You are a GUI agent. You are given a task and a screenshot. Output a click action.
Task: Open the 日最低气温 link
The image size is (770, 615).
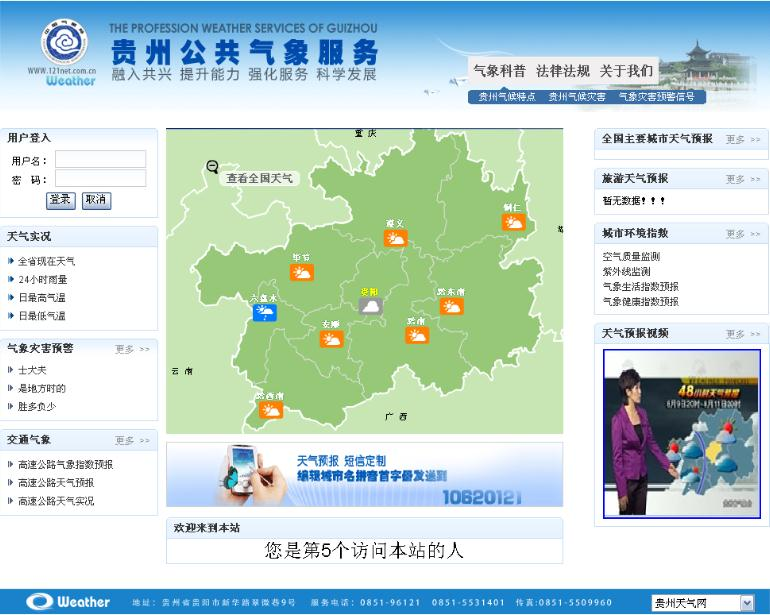point(42,316)
